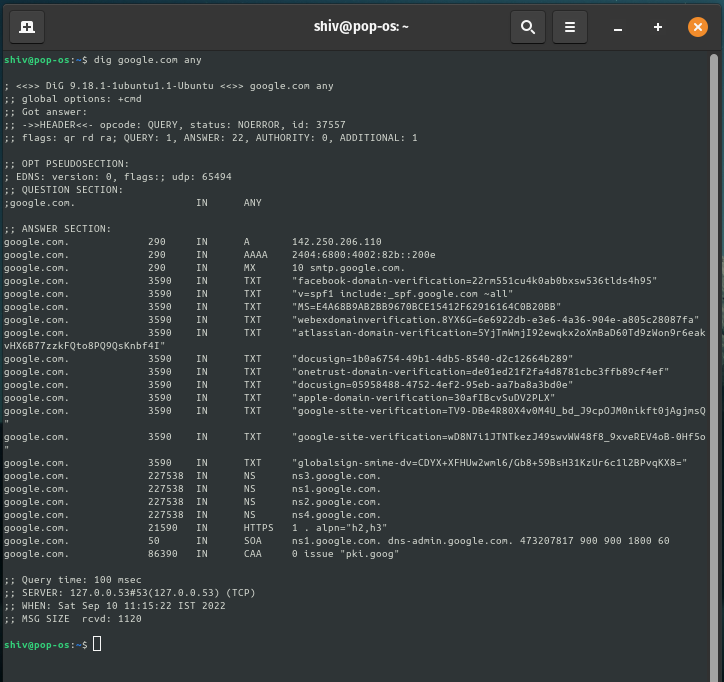
Task: Click the v=spf1 TXT record value
Action: tap(402, 294)
